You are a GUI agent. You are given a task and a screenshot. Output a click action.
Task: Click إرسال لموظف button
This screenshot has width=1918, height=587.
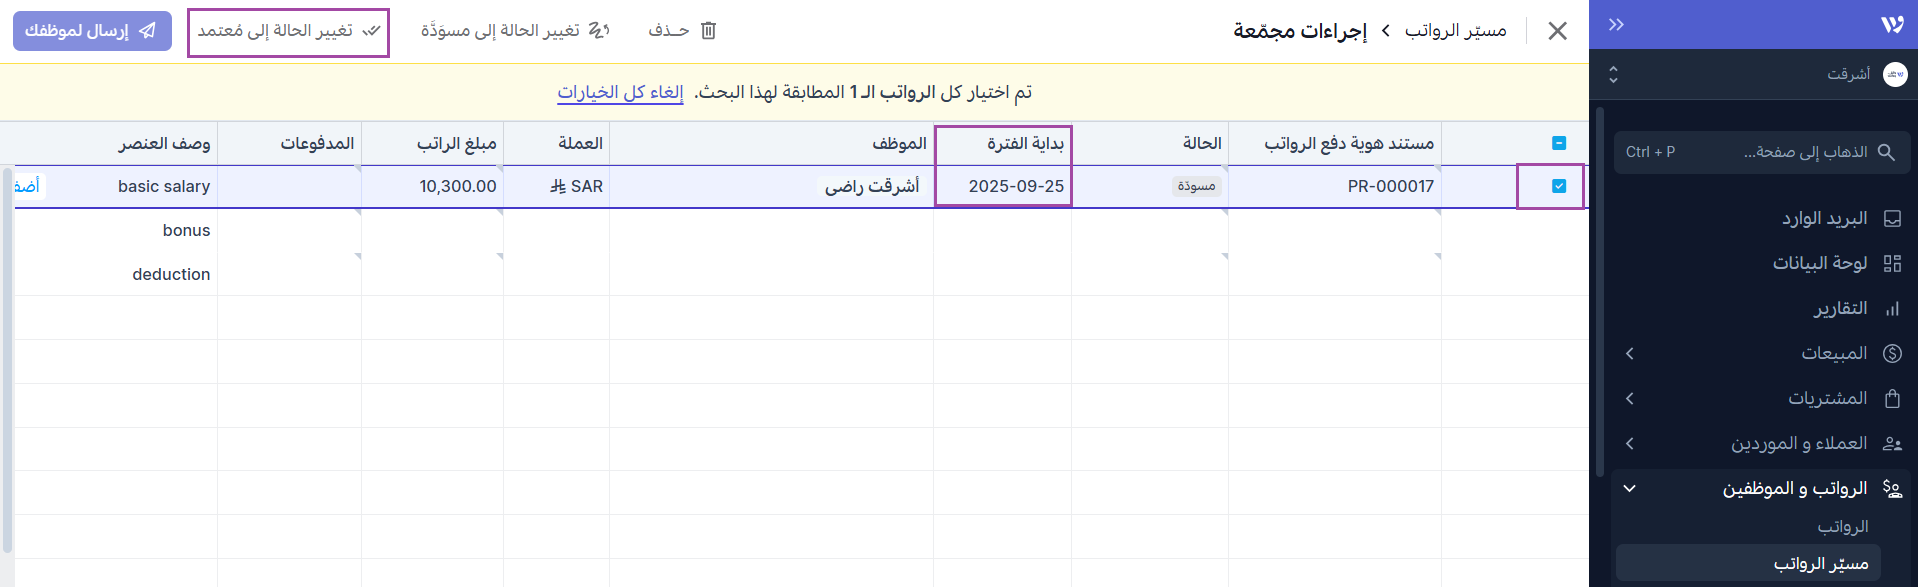(91, 31)
